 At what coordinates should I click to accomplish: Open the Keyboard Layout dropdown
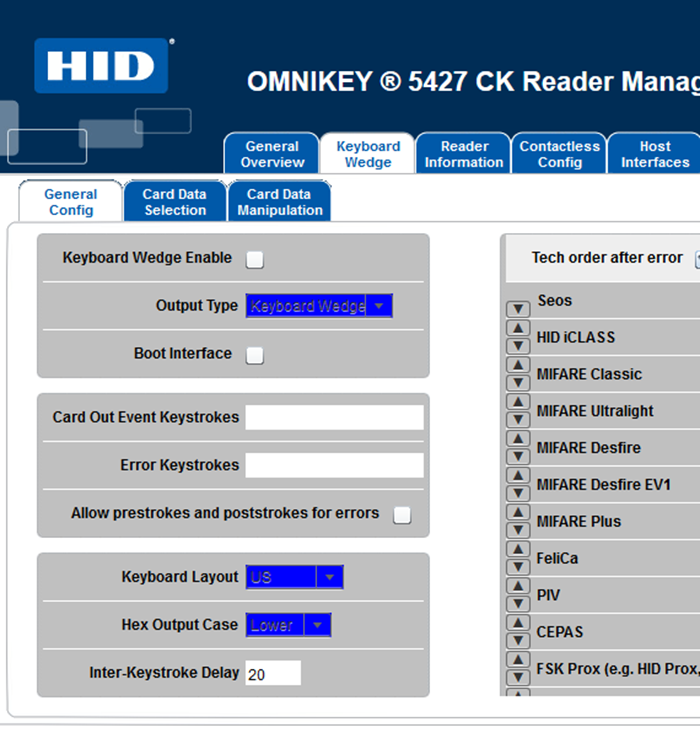pos(295,577)
